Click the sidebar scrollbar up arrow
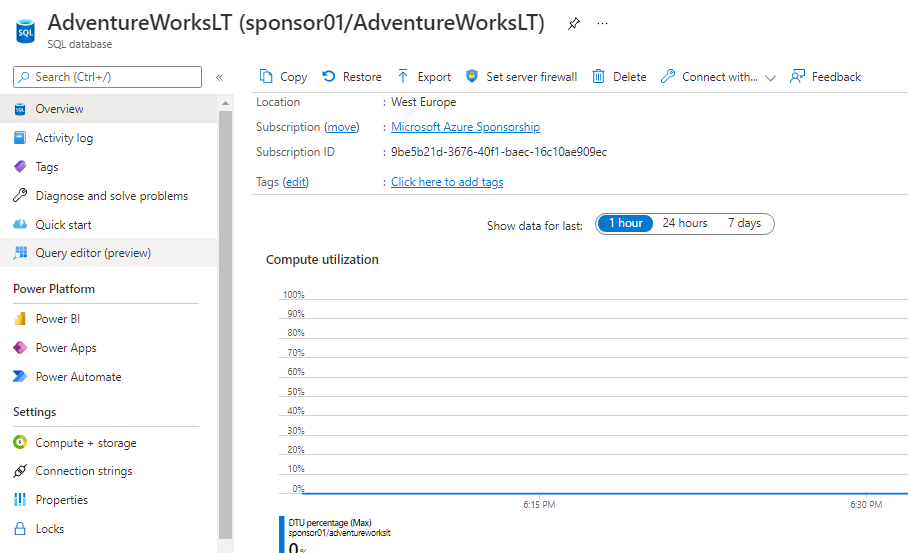This screenshot has width=908, height=553. tap(225, 103)
